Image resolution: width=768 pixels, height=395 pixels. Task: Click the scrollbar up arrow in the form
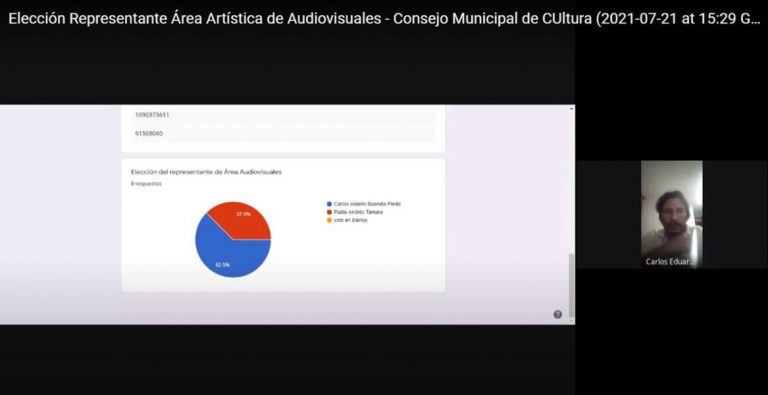(572, 108)
